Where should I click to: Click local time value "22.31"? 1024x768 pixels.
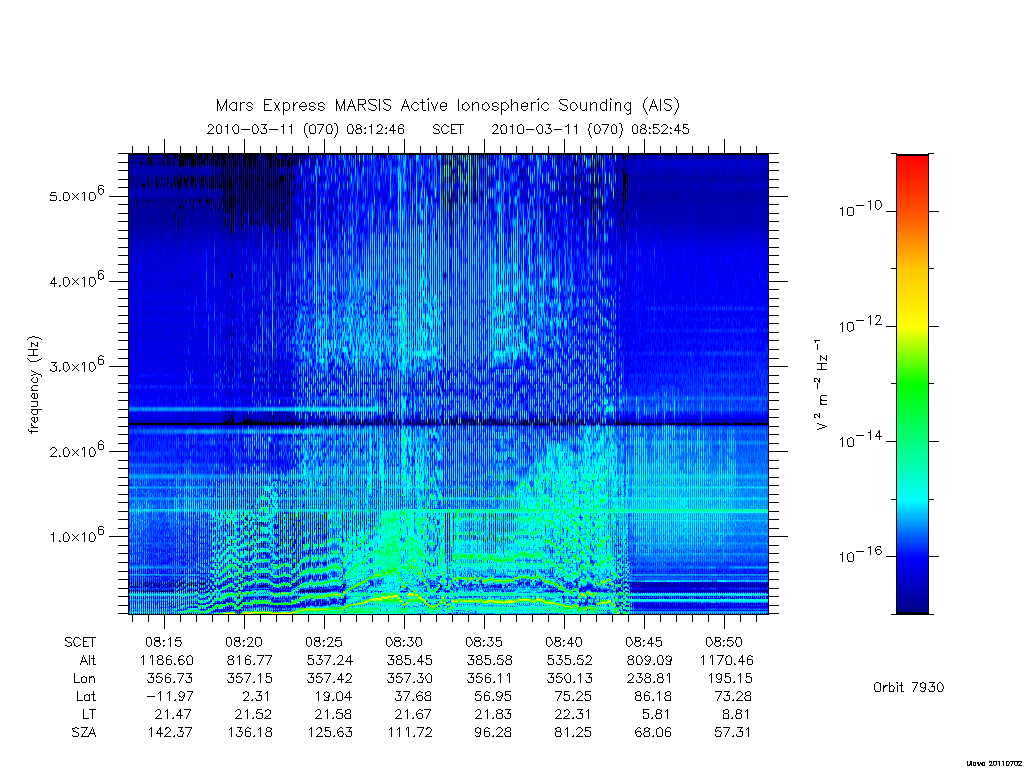pyautogui.click(x=572, y=714)
